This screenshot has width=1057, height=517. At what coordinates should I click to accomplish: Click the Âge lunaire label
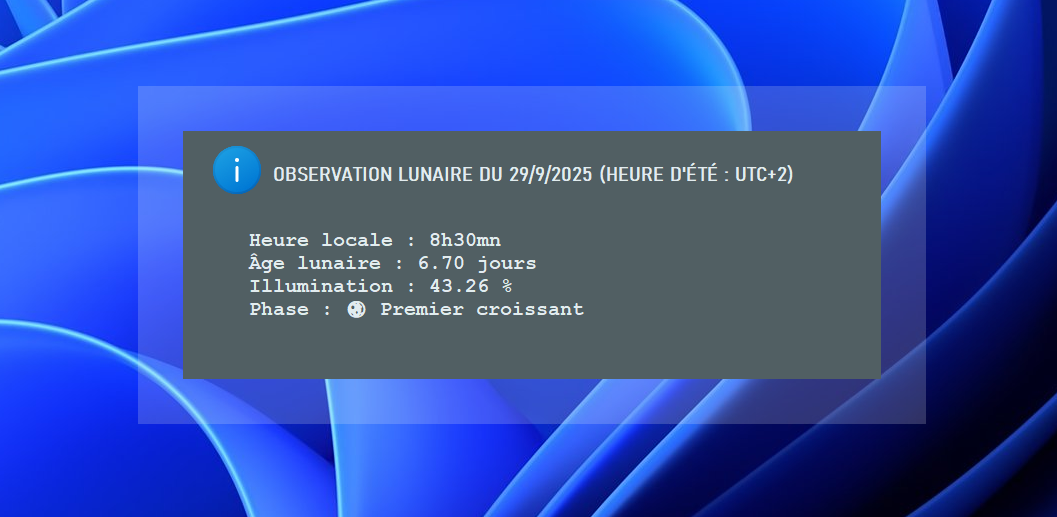(x=315, y=263)
